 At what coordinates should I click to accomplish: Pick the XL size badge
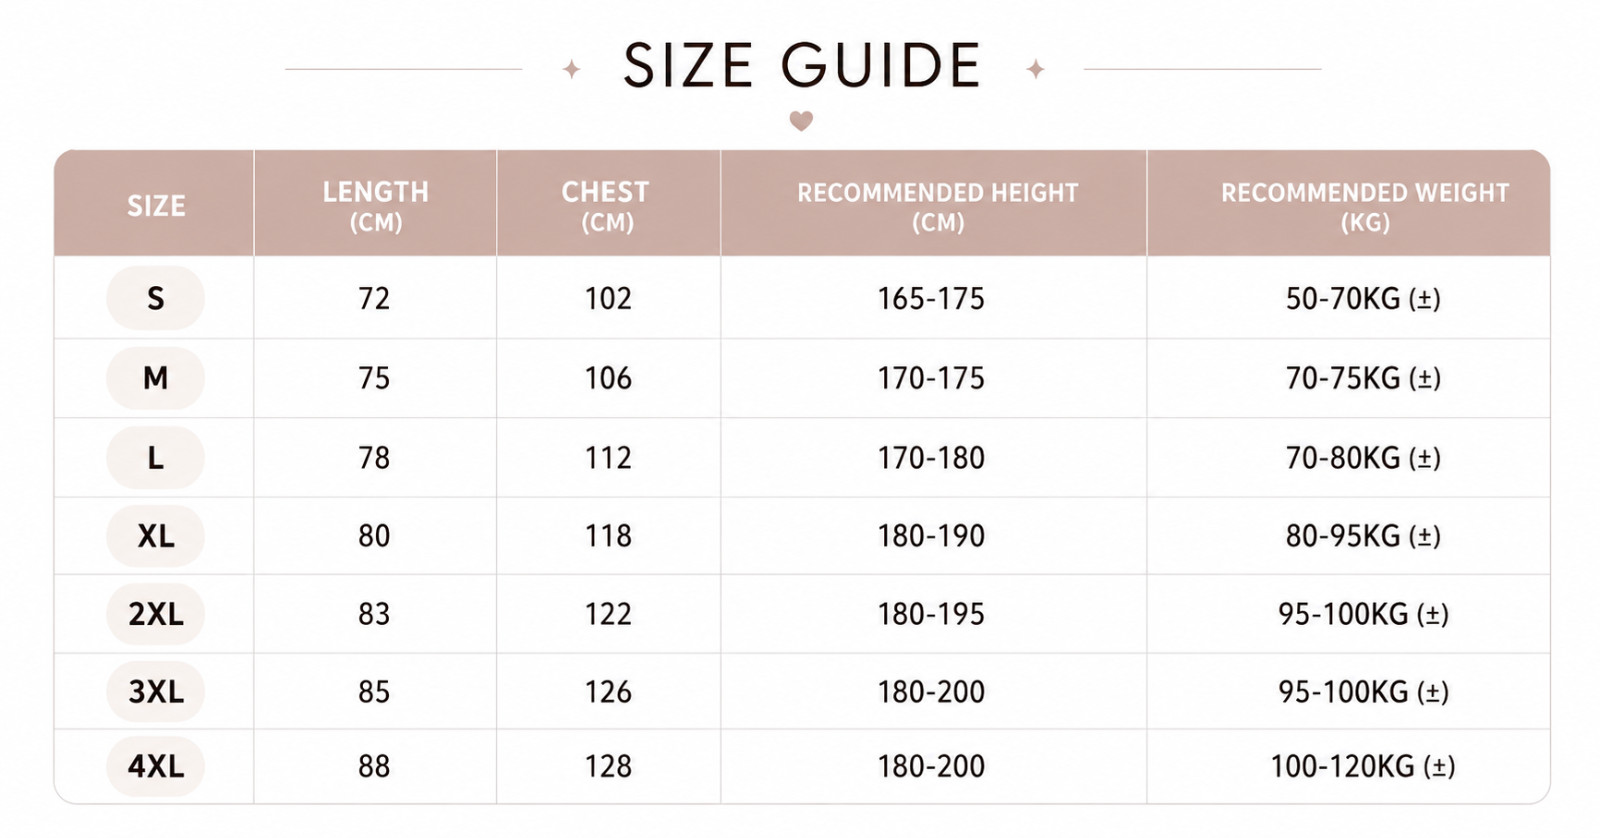point(155,536)
